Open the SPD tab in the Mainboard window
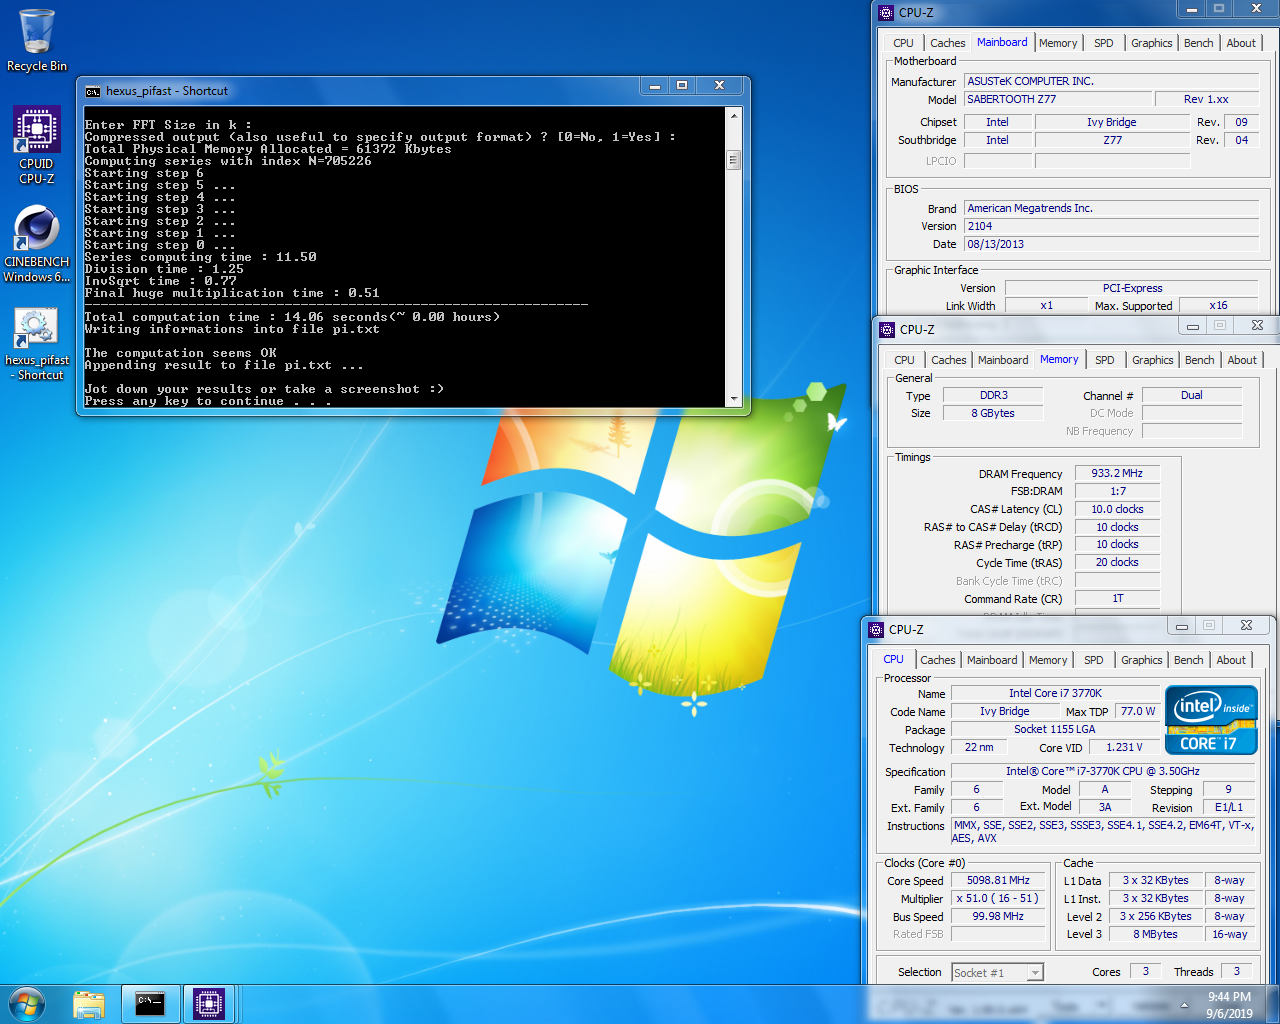 pos(1103,43)
